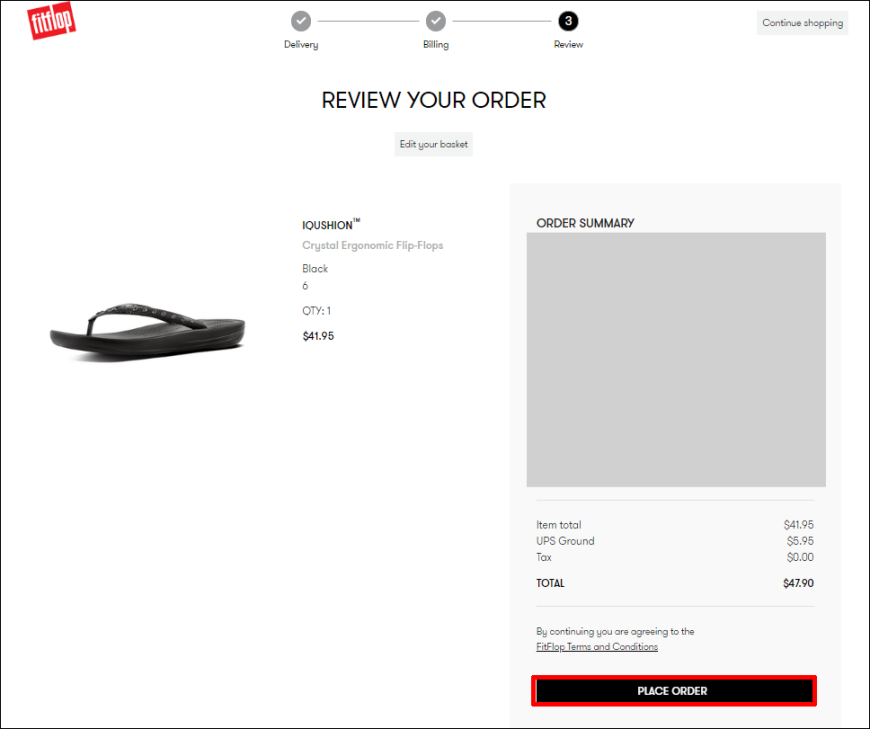Click the UPS Ground shipping label
This screenshot has width=870, height=729.
(x=565, y=541)
